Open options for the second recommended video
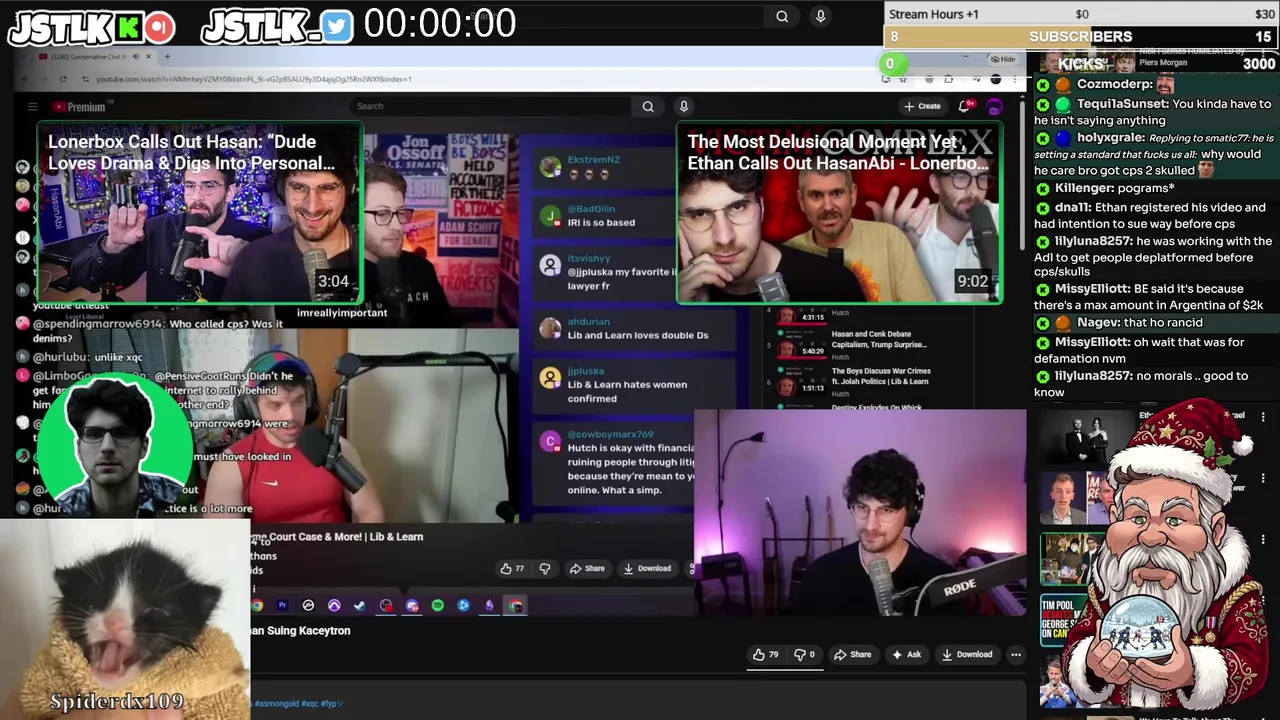The height and width of the screenshot is (720, 1280). click(1263, 478)
